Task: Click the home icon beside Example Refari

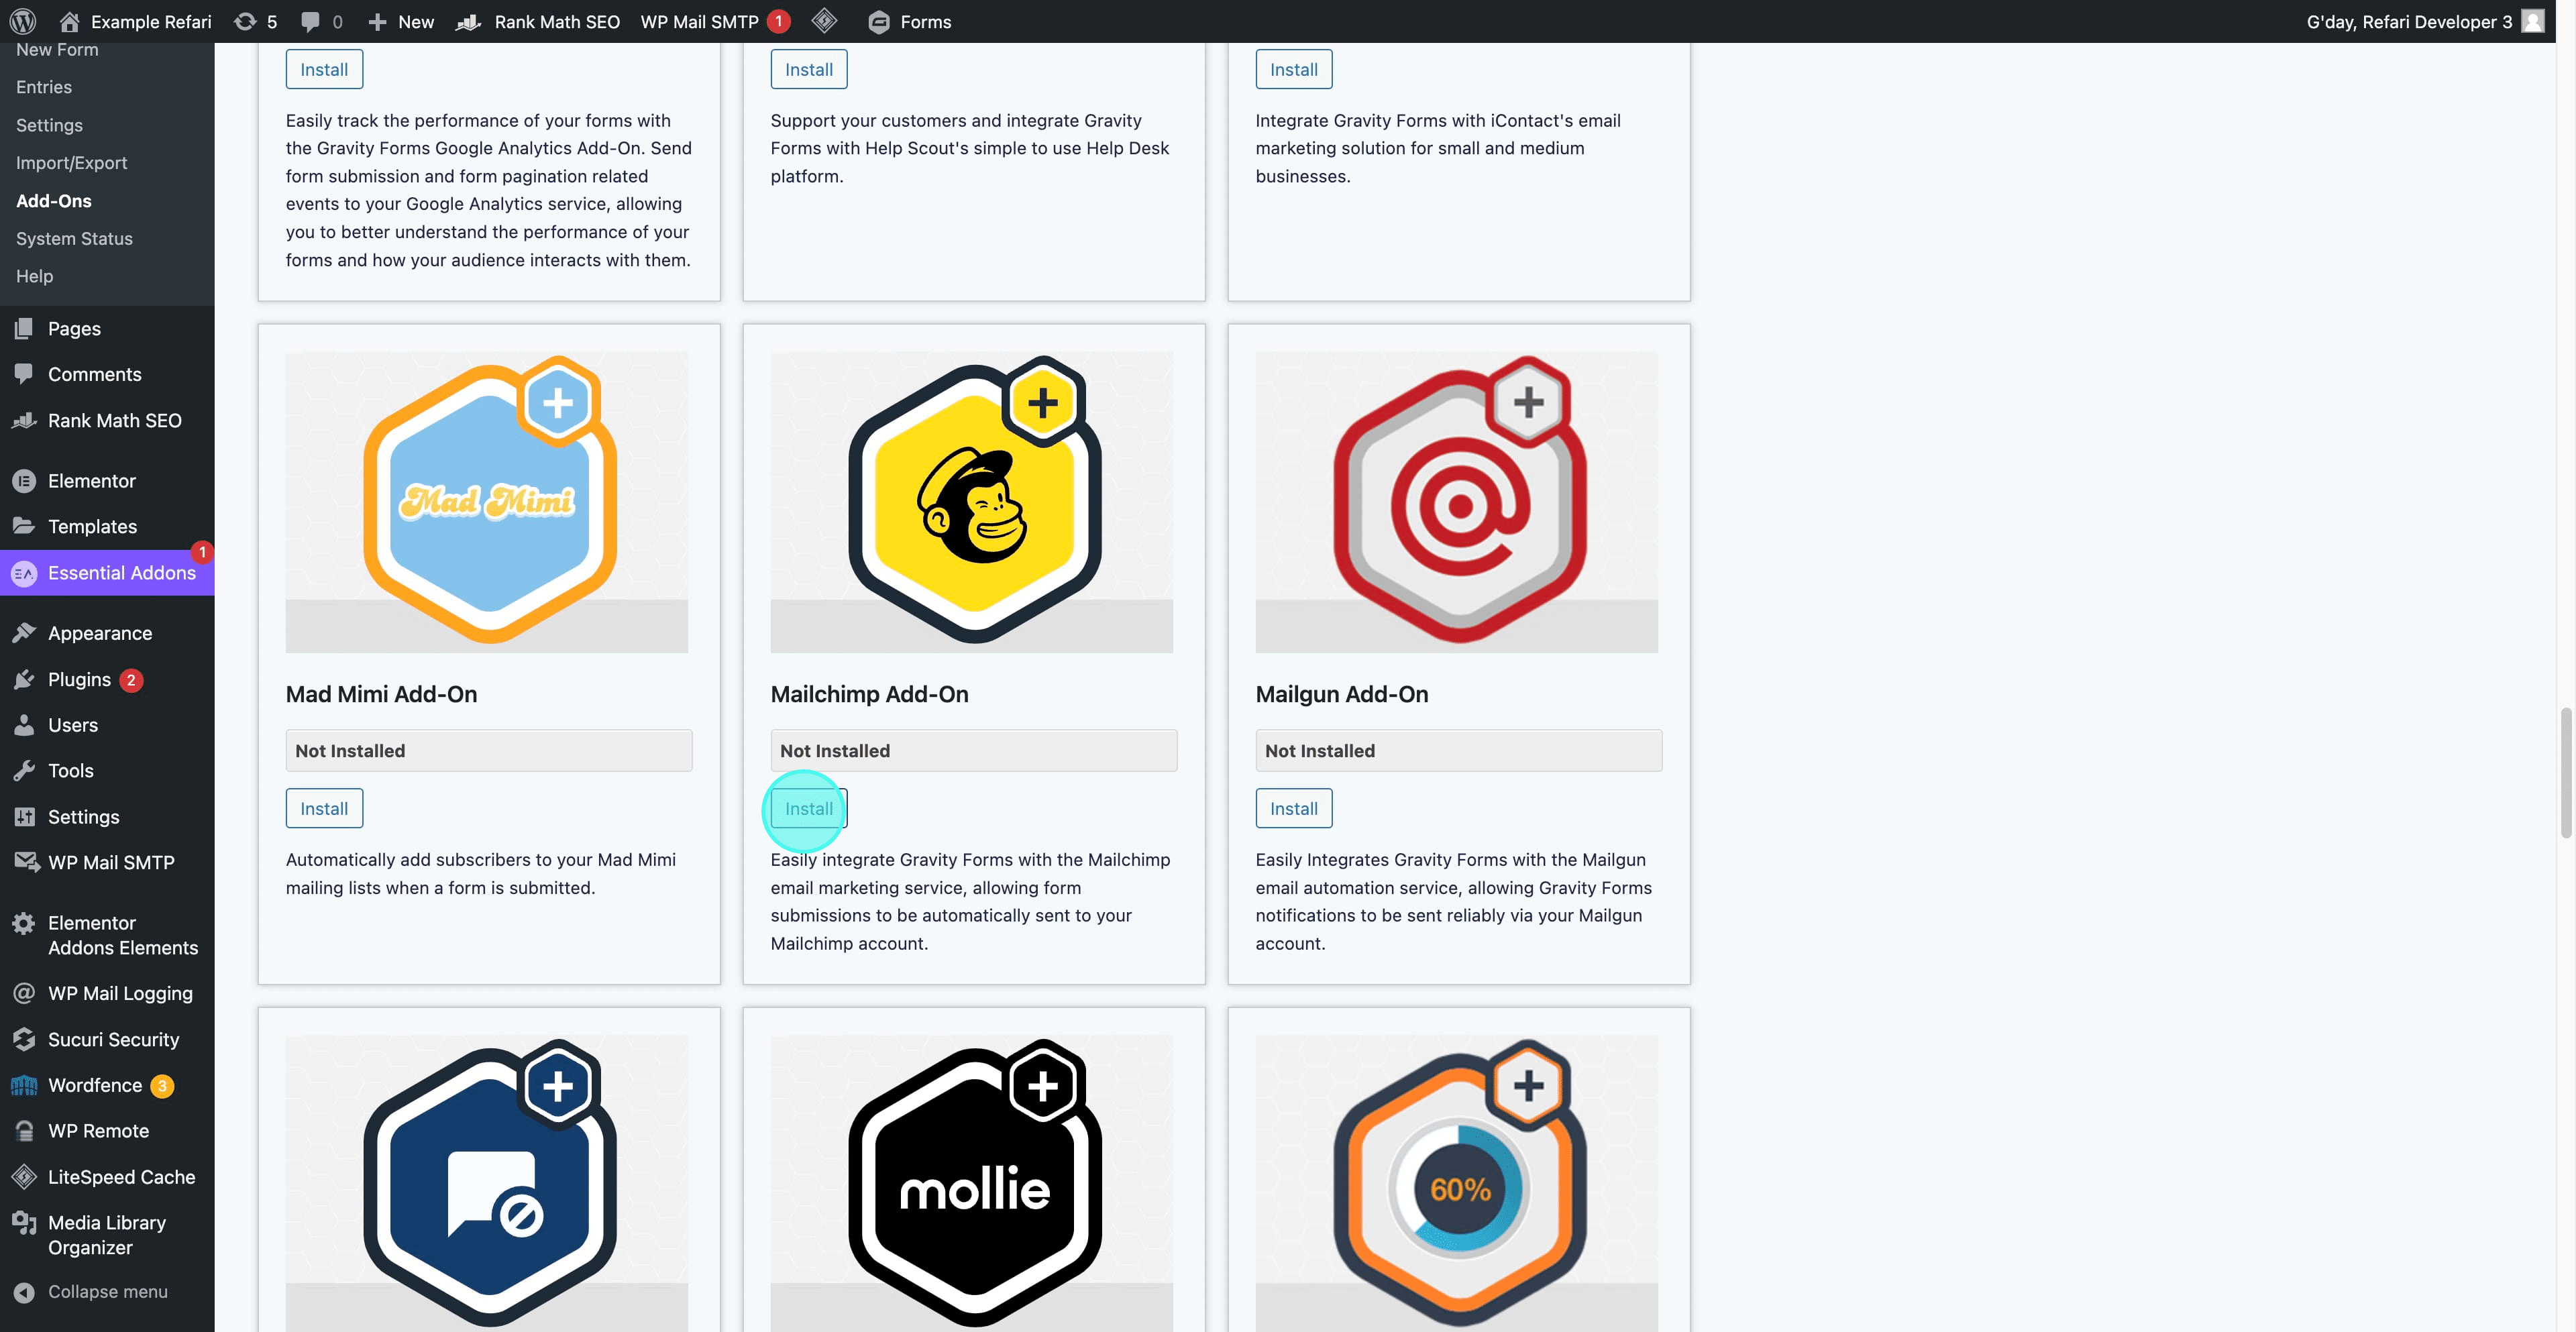Action: pos(69,21)
